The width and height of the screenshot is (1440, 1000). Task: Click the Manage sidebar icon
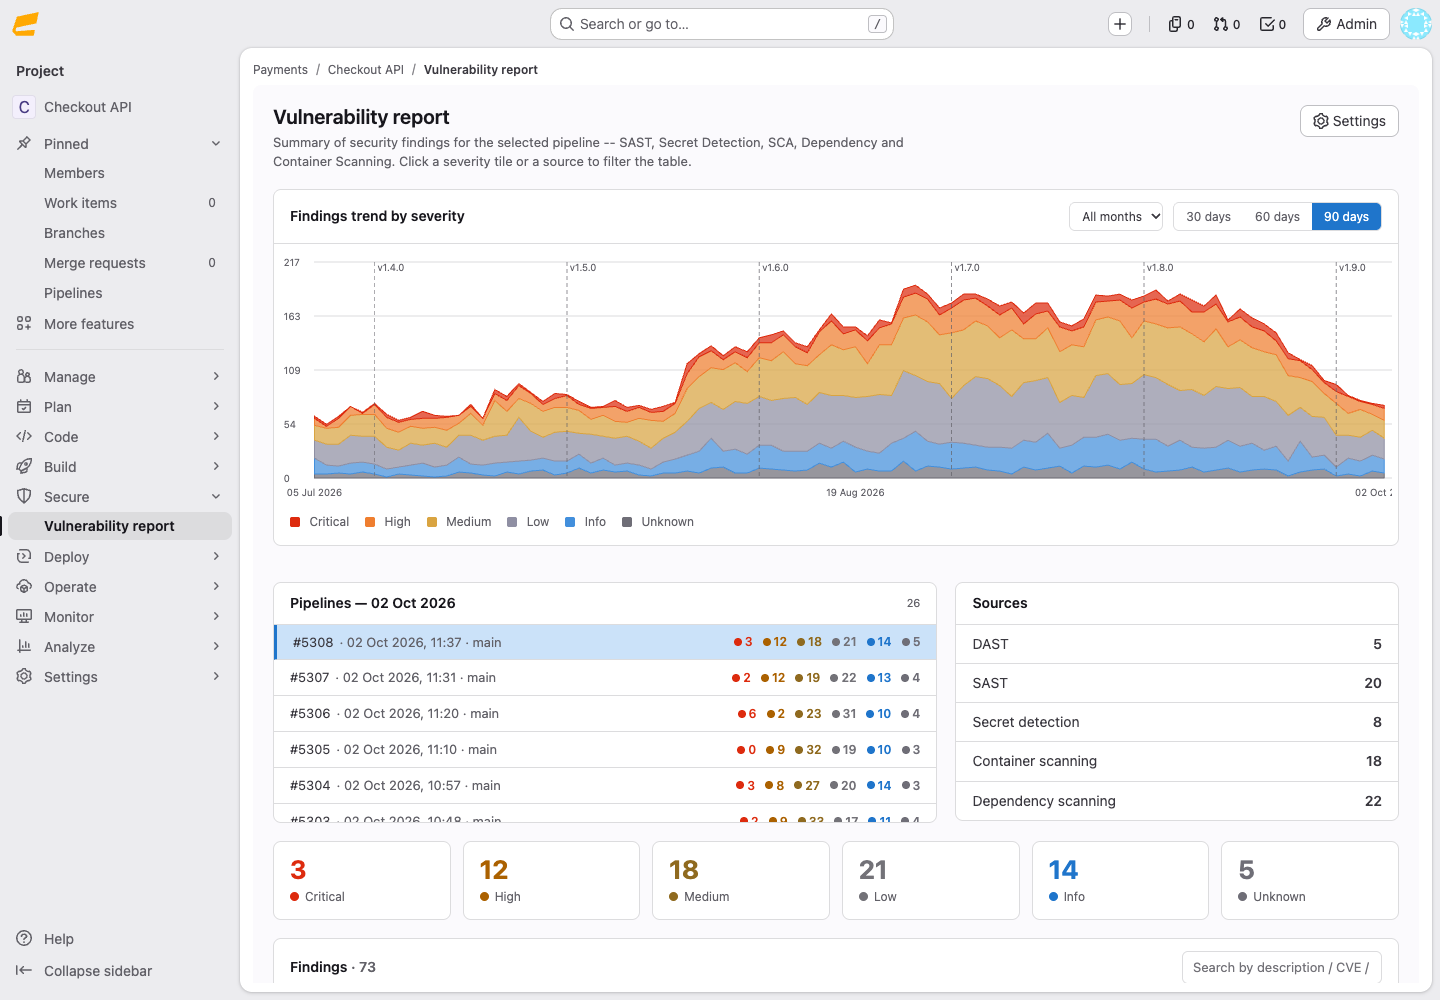24,377
